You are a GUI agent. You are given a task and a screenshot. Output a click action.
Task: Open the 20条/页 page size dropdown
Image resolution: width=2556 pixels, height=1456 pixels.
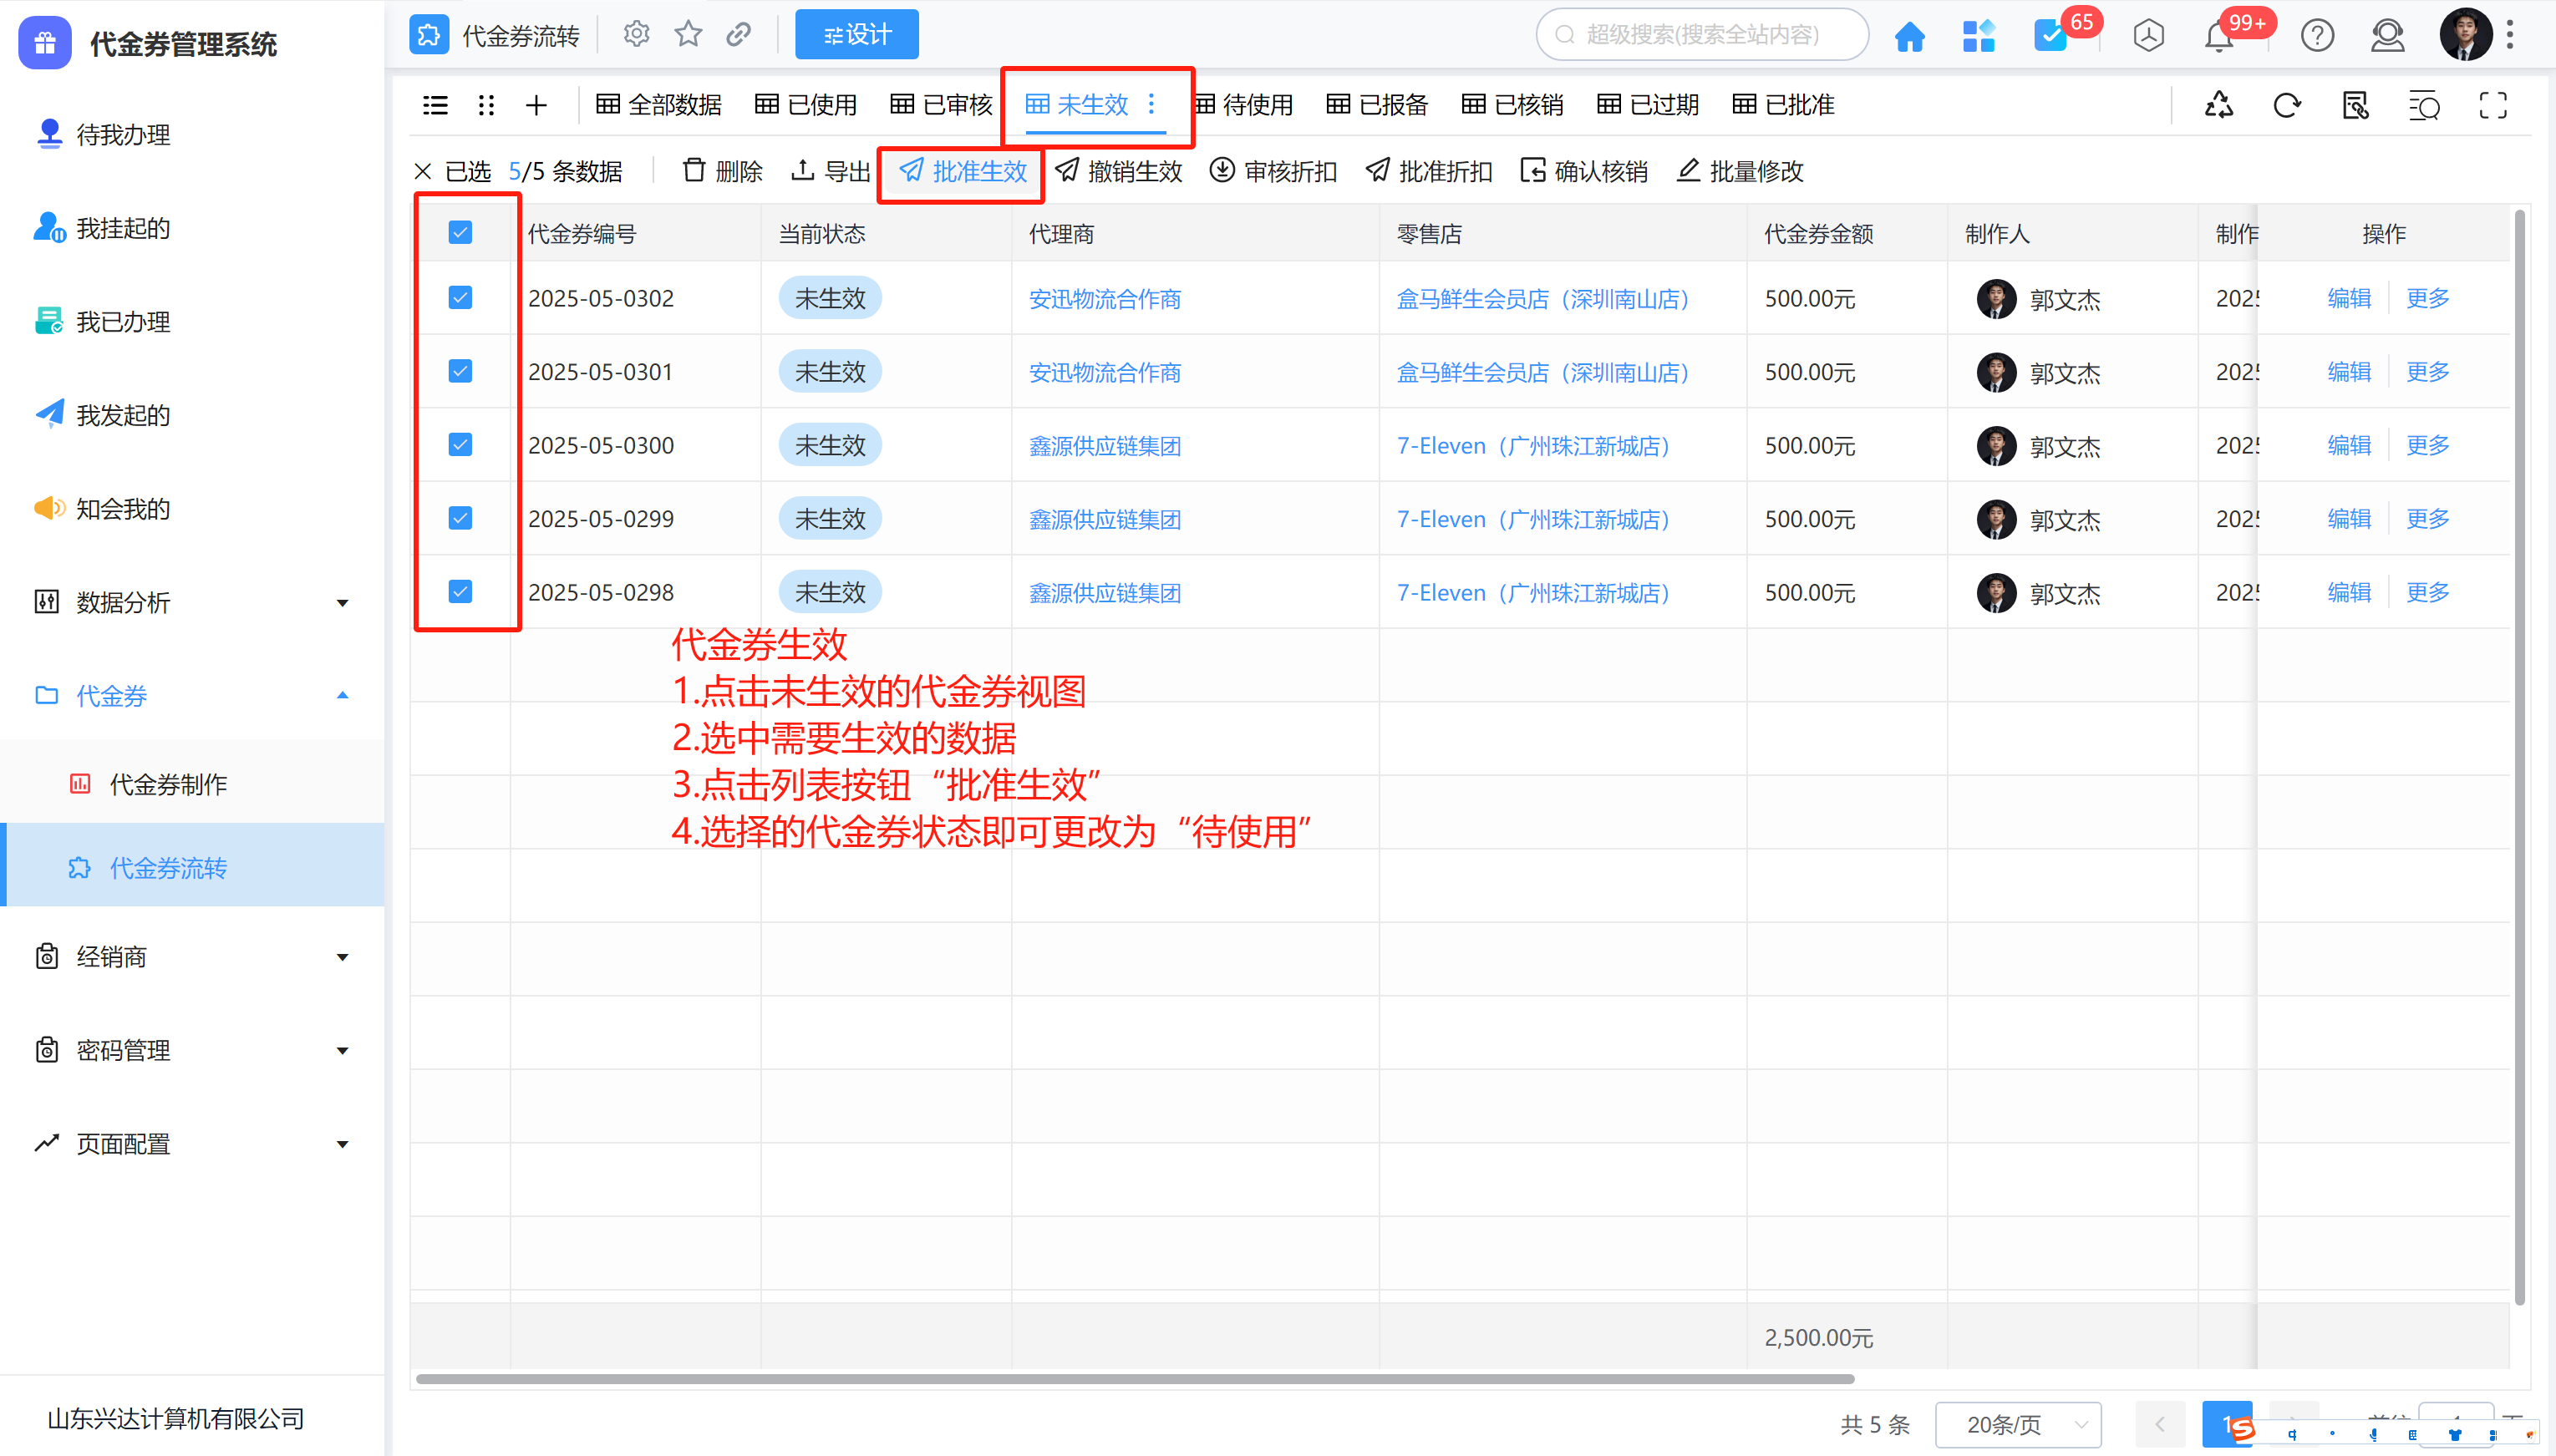pyautogui.click(x=2018, y=1424)
